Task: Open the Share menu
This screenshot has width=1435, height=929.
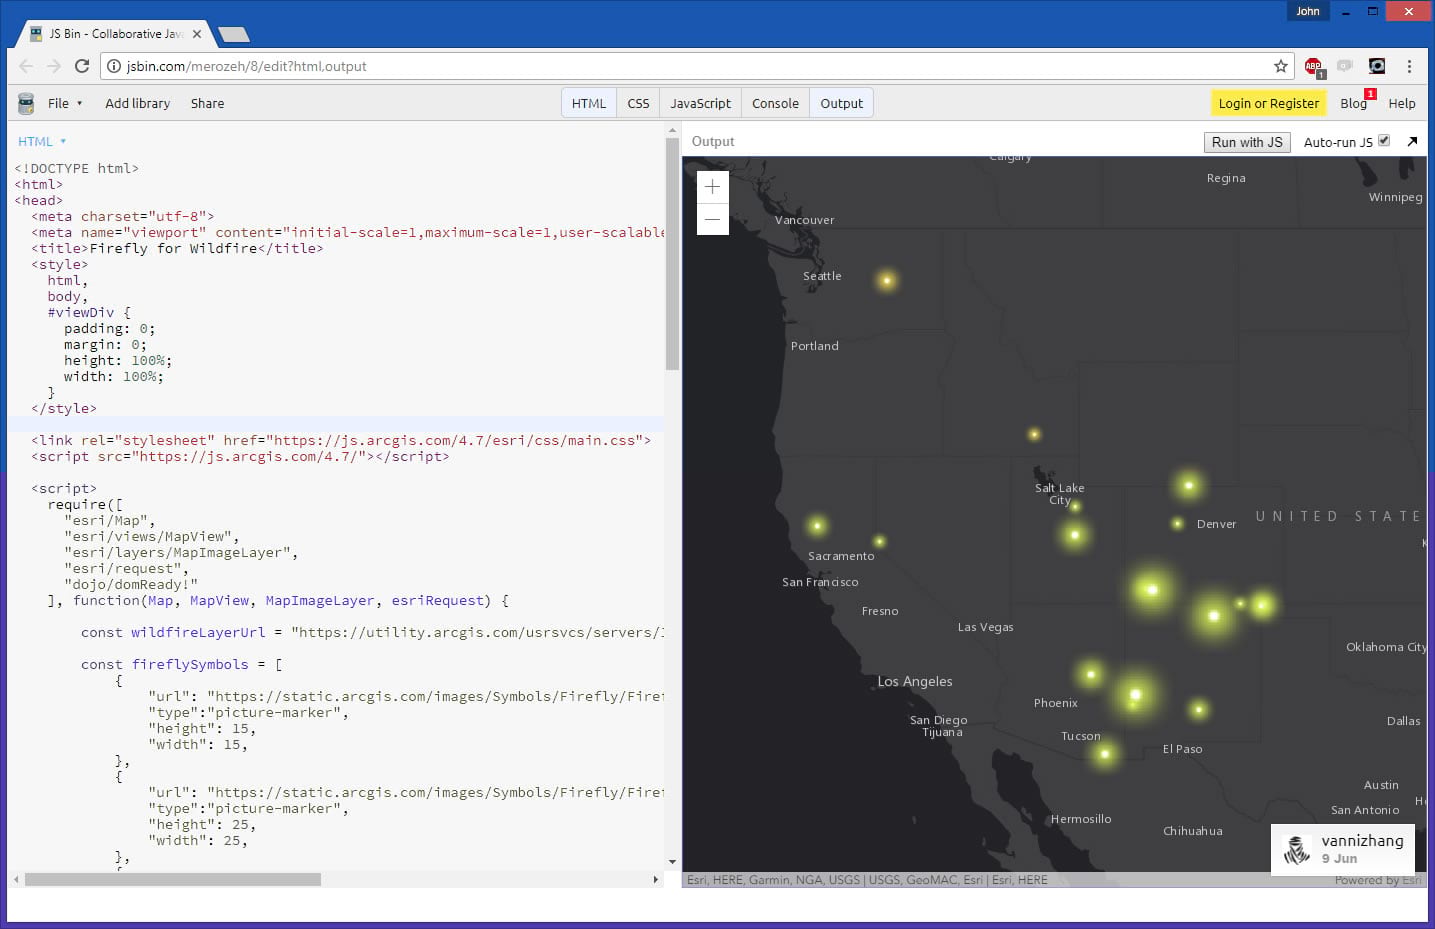Action: tap(207, 103)
